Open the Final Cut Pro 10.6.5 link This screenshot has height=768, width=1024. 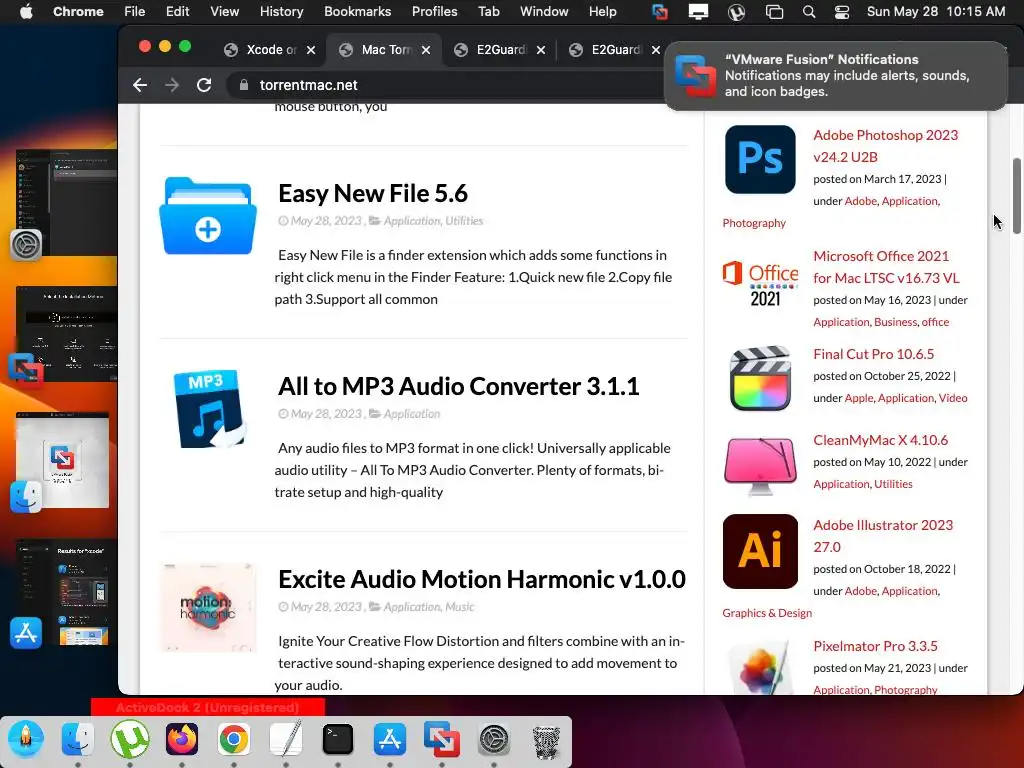click(x=873, y=354)
